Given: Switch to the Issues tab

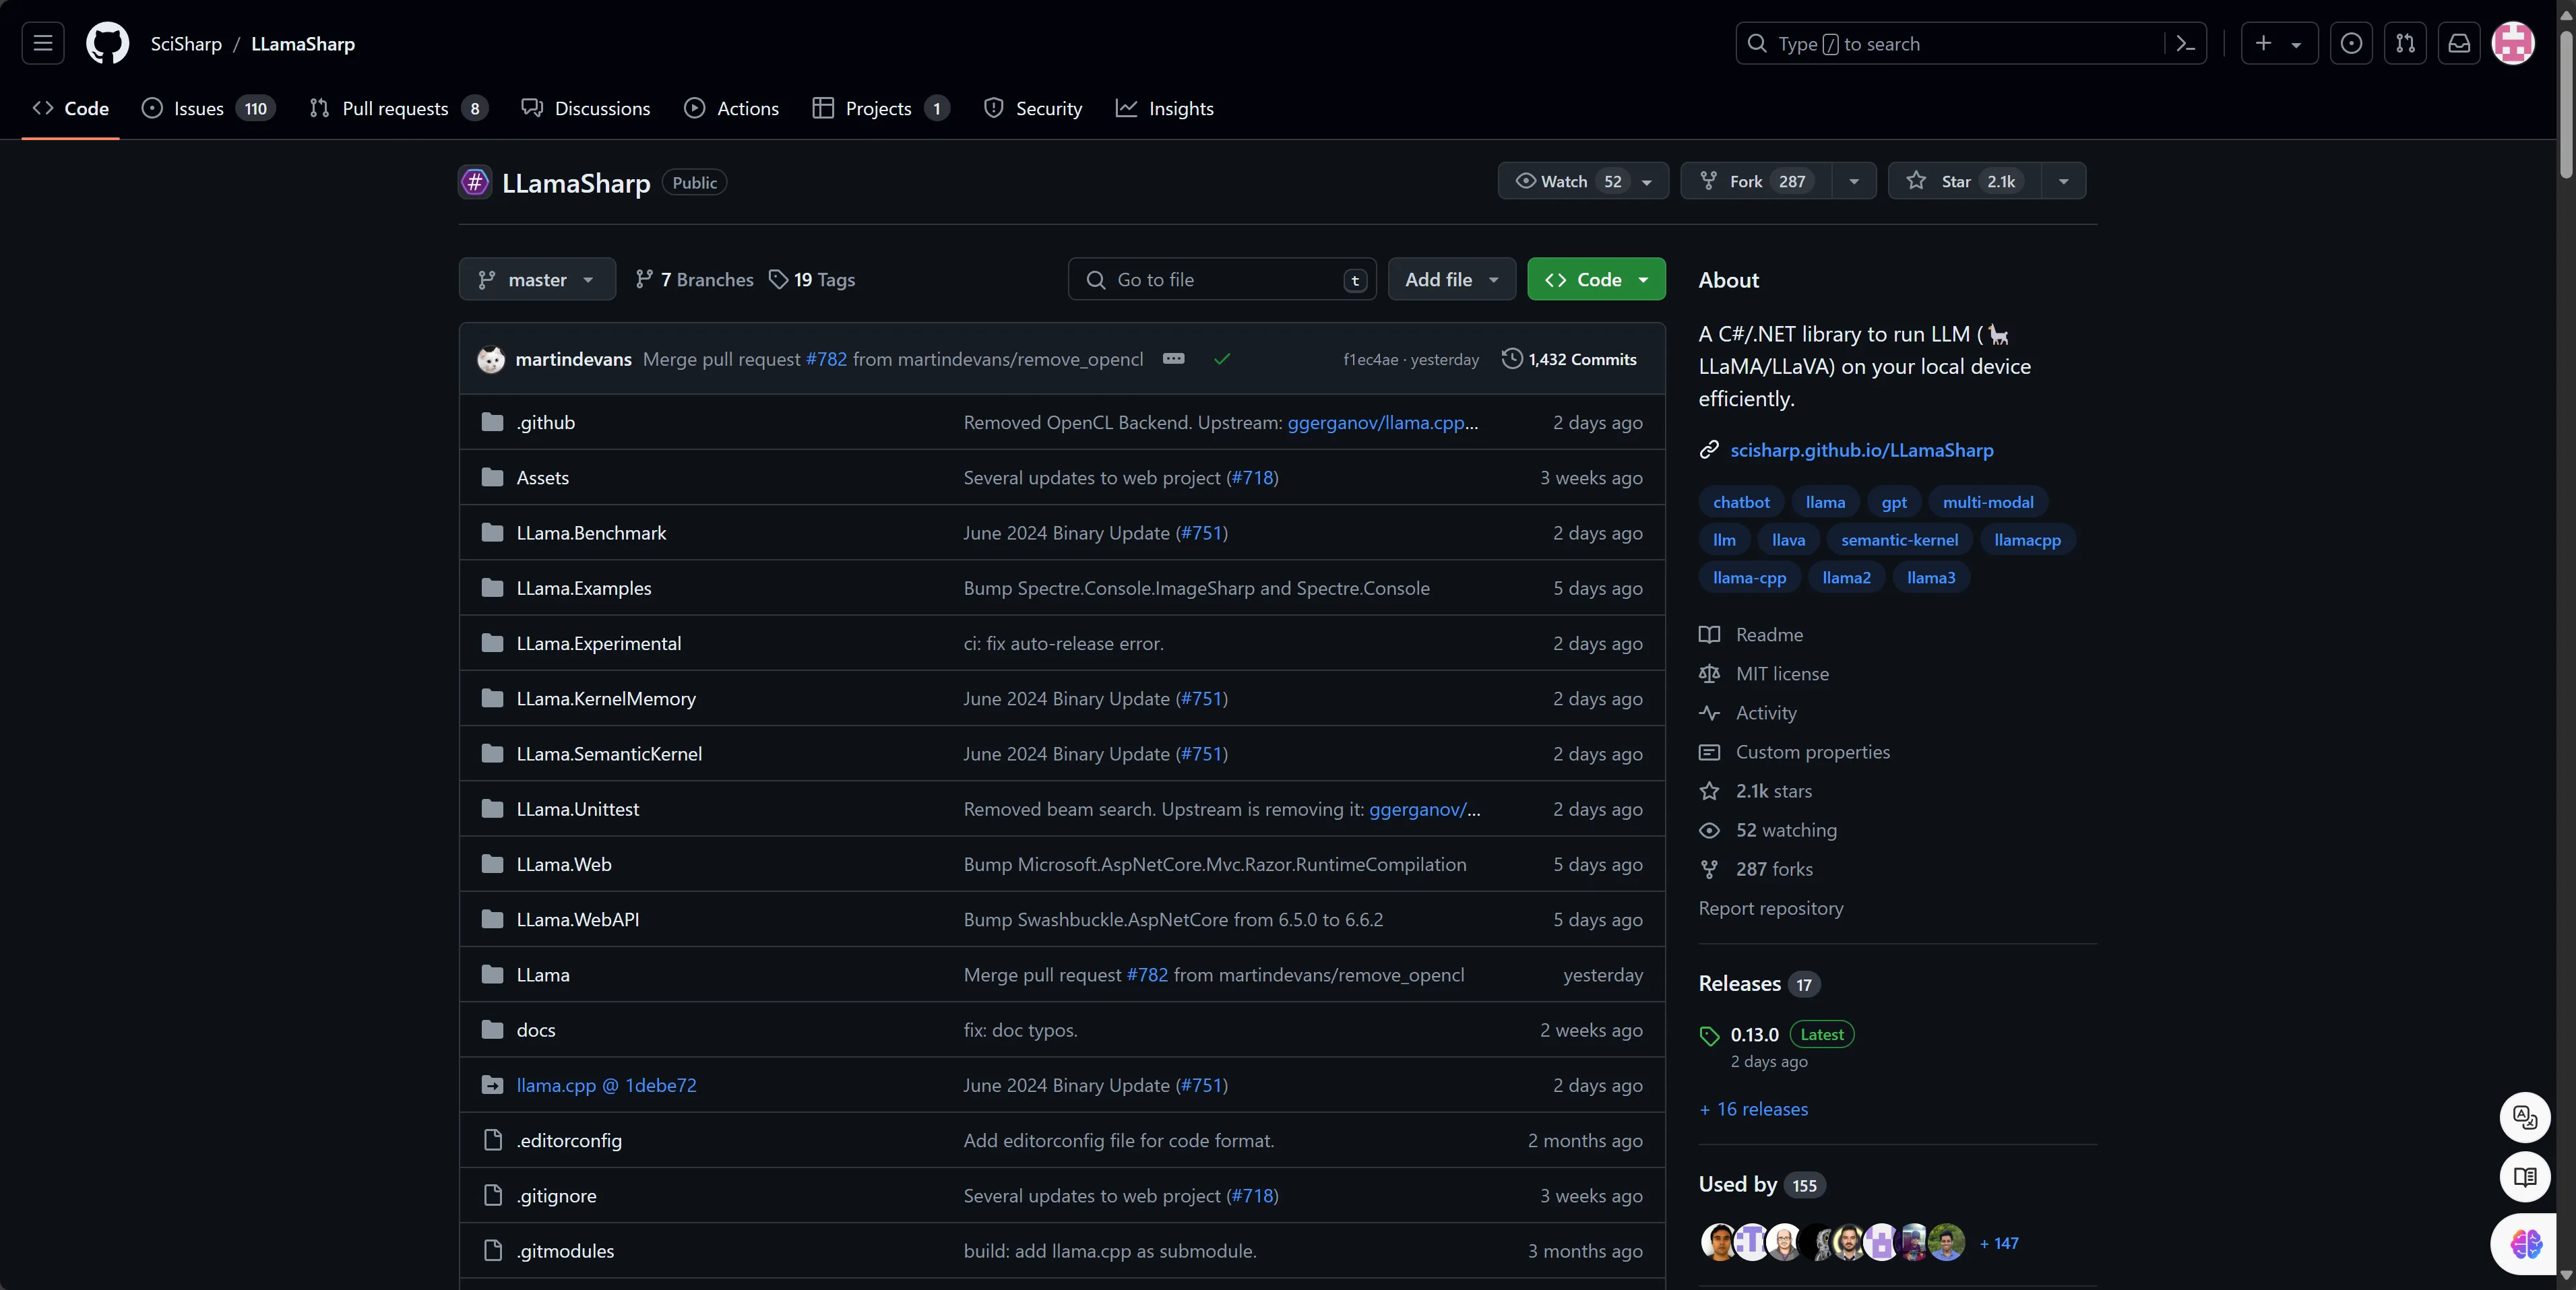Looking at the screenshot, I should [208, 108].
